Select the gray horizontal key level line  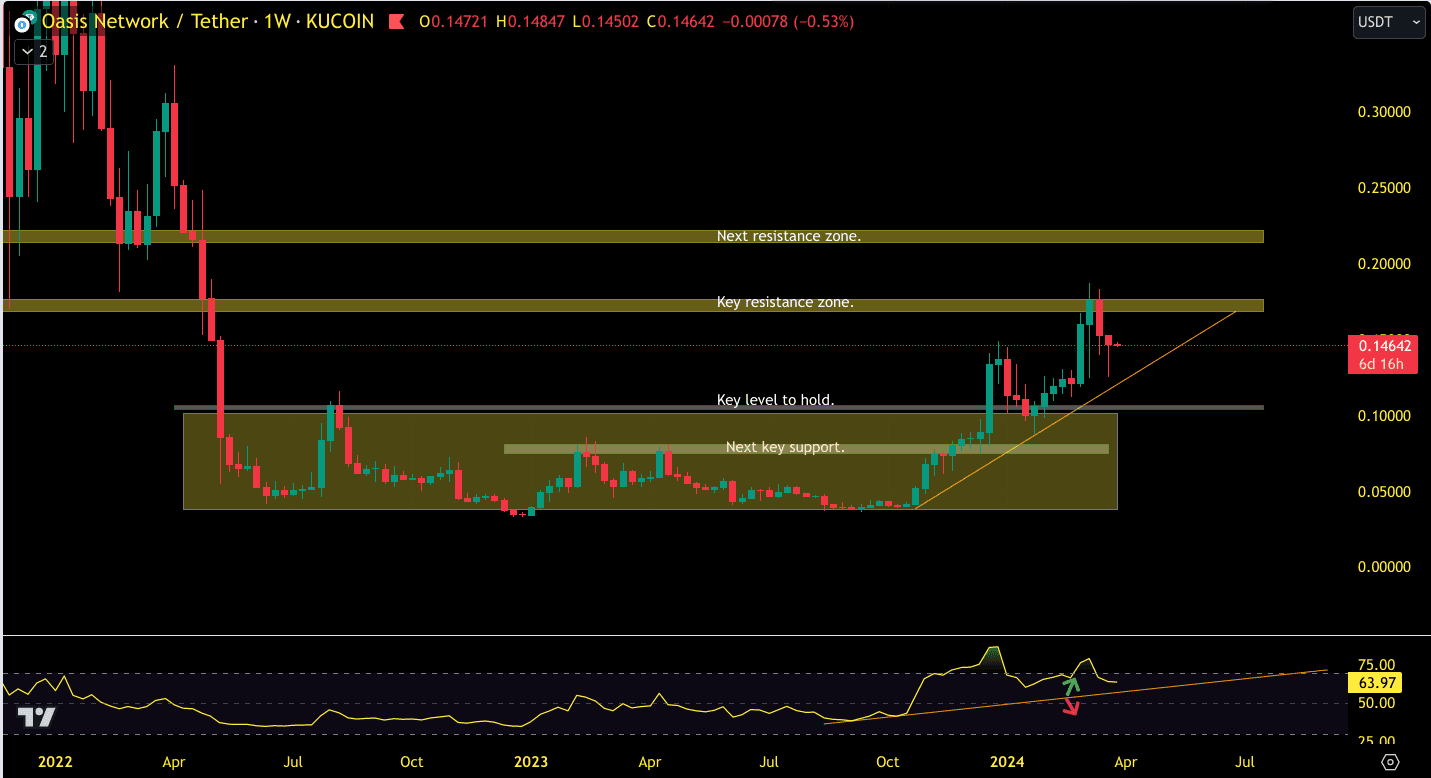pyautogui.click(x=718, y=407)
